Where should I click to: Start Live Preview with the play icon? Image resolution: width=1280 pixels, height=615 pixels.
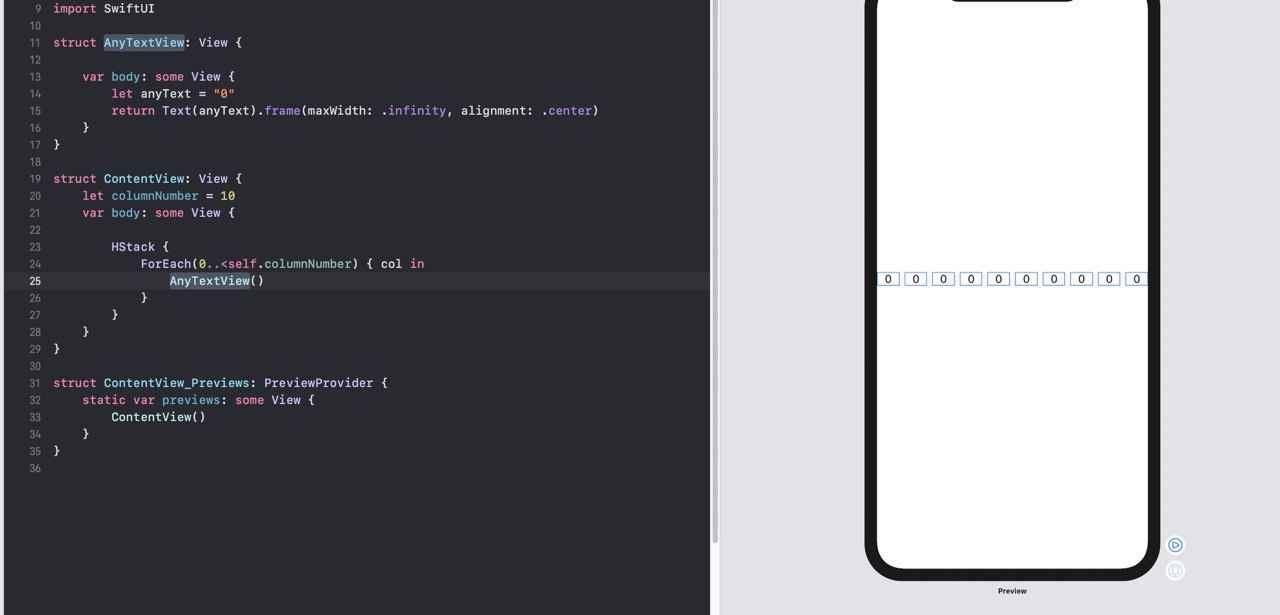pyautogui.click(x=1175, y=545)
